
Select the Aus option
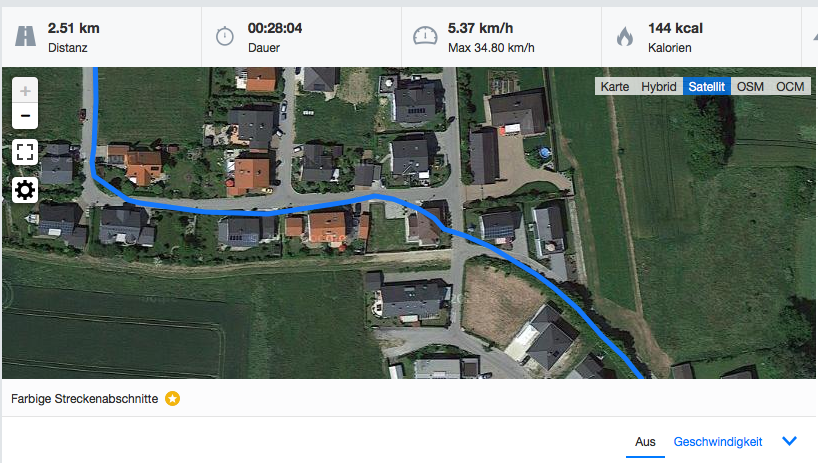click(x=645, y=442)
